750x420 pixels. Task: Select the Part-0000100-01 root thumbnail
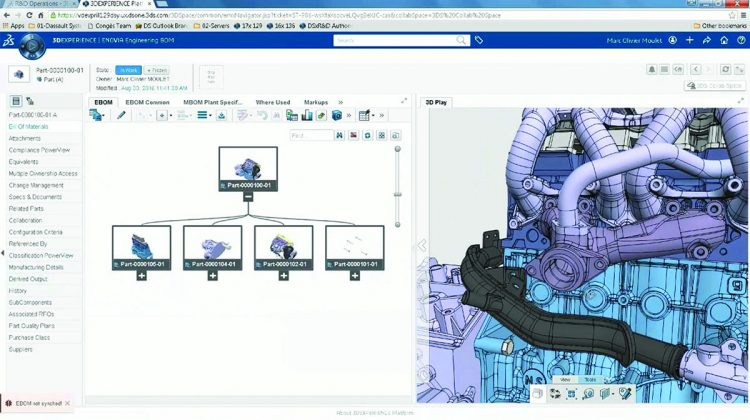click(248, 168)
